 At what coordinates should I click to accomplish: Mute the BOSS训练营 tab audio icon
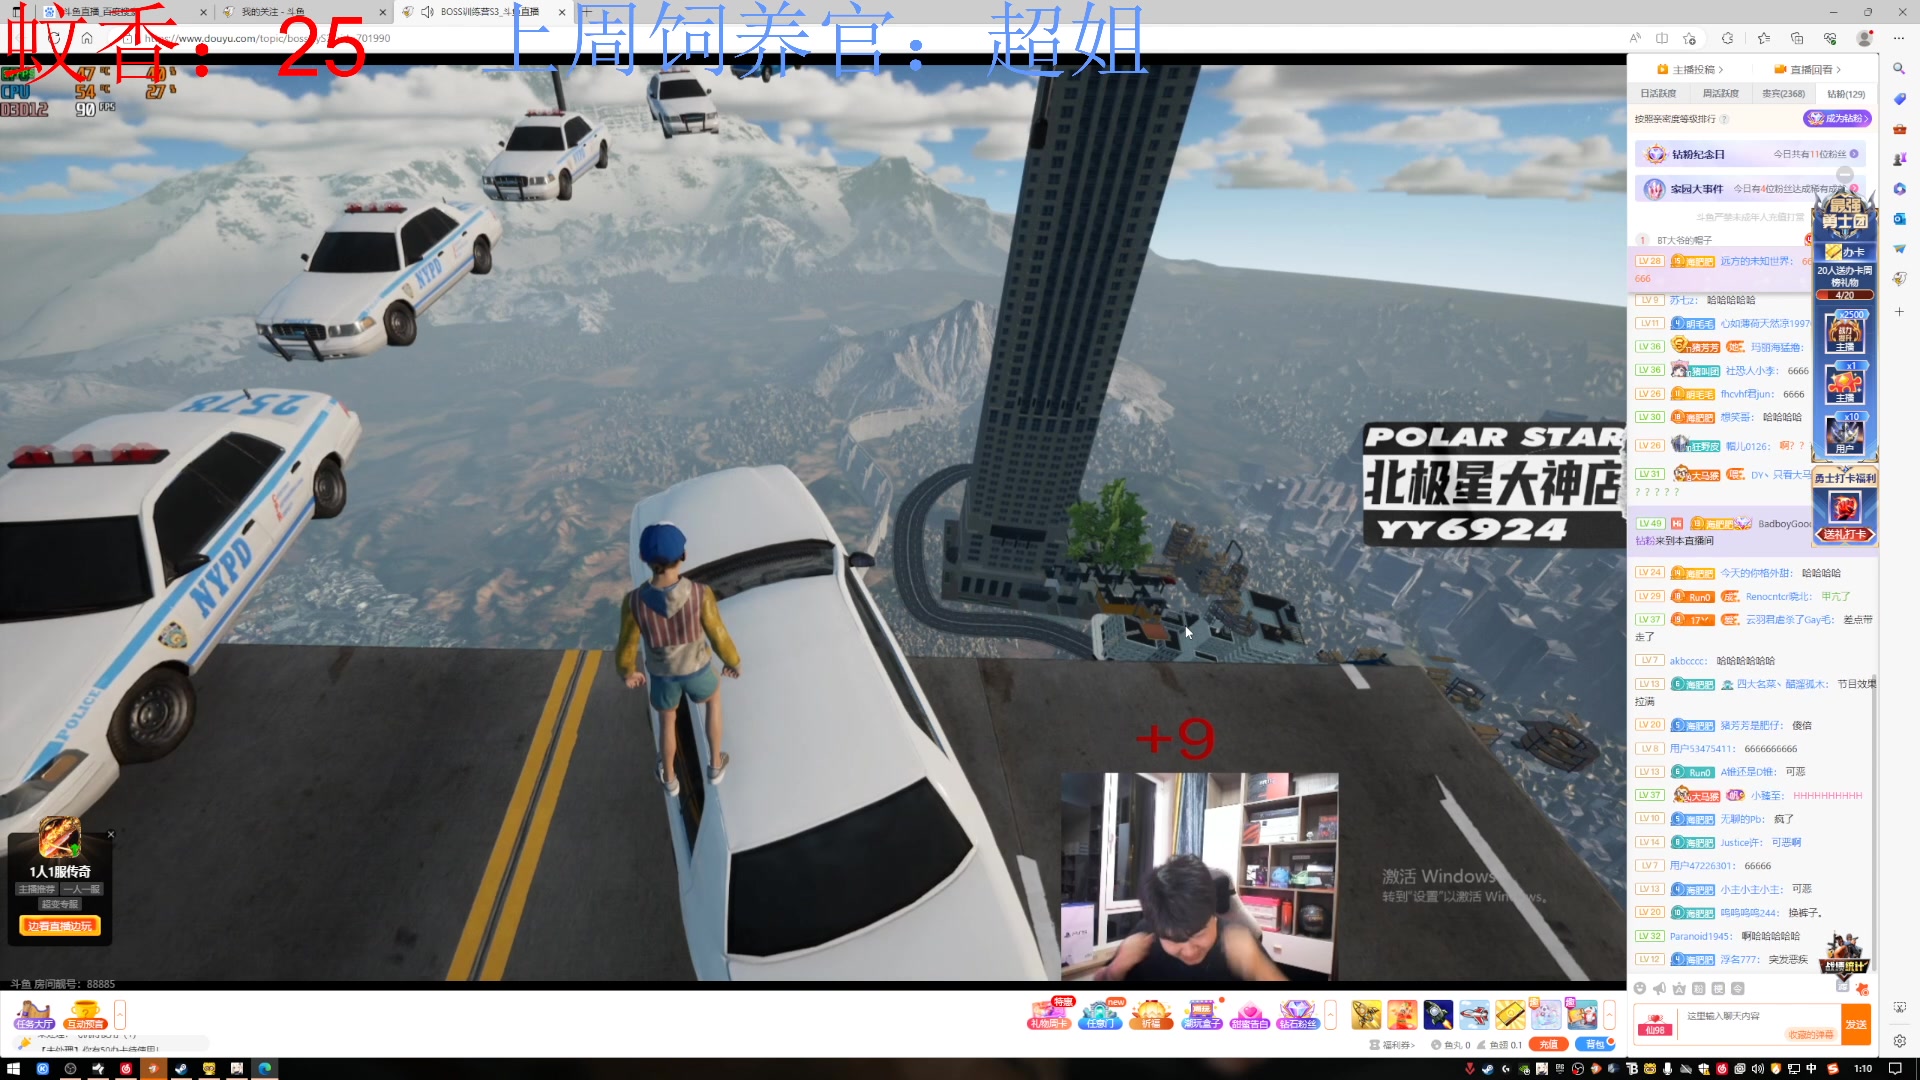(427, 12)
